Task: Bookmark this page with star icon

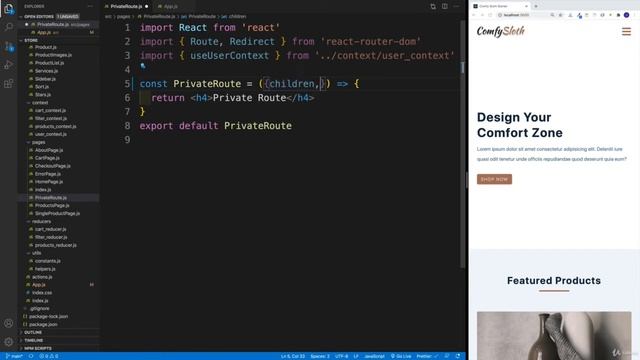Action: [x=560, y=15]
